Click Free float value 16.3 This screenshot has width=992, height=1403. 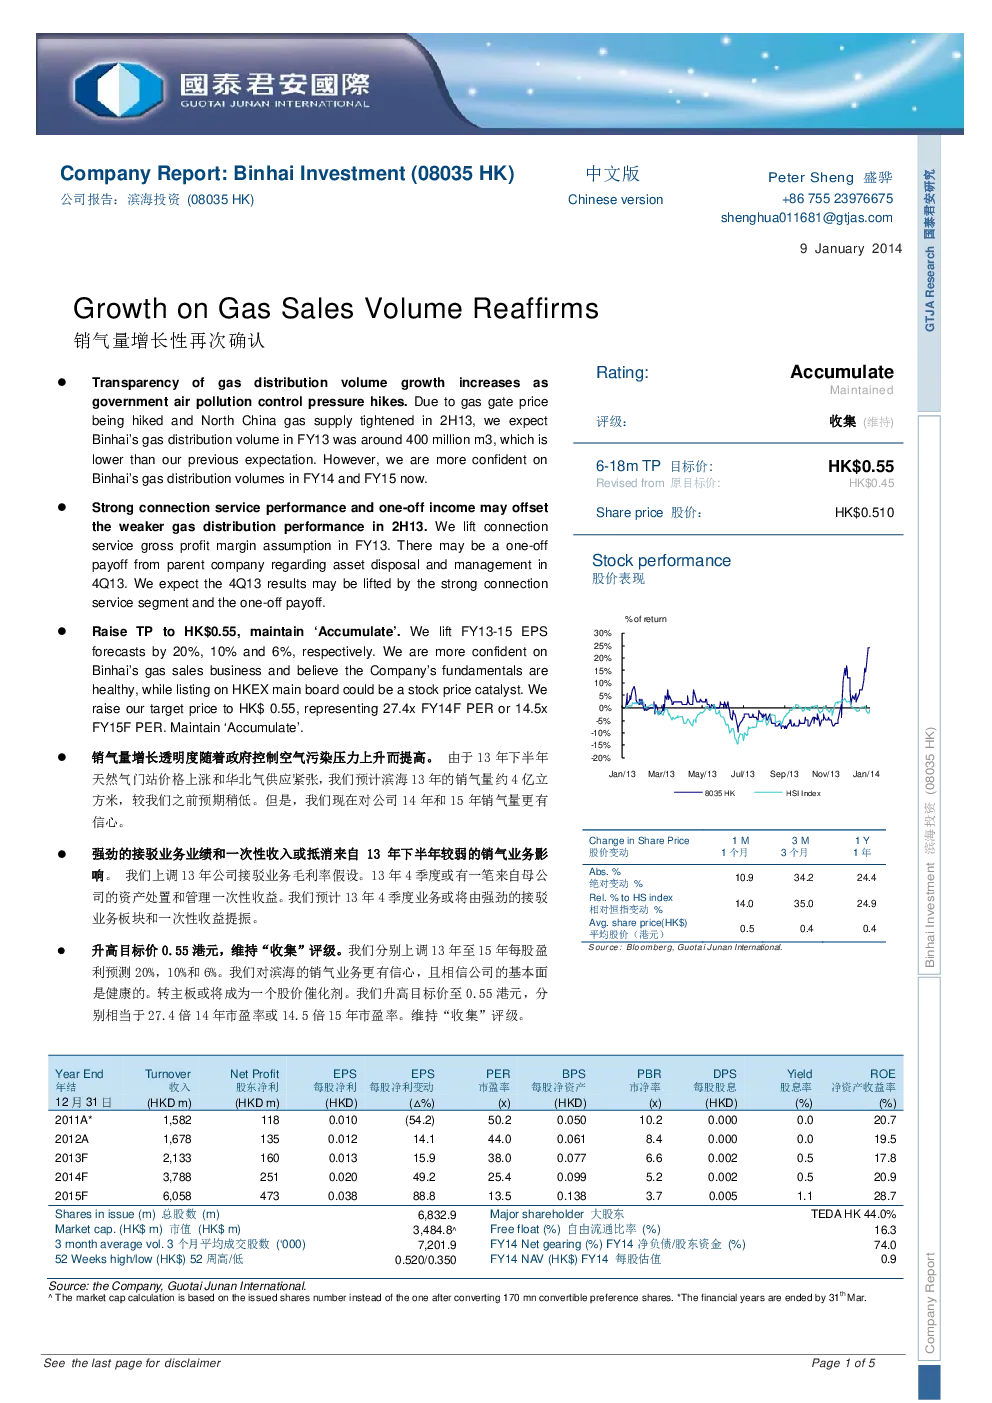(x=885, y=1231)
